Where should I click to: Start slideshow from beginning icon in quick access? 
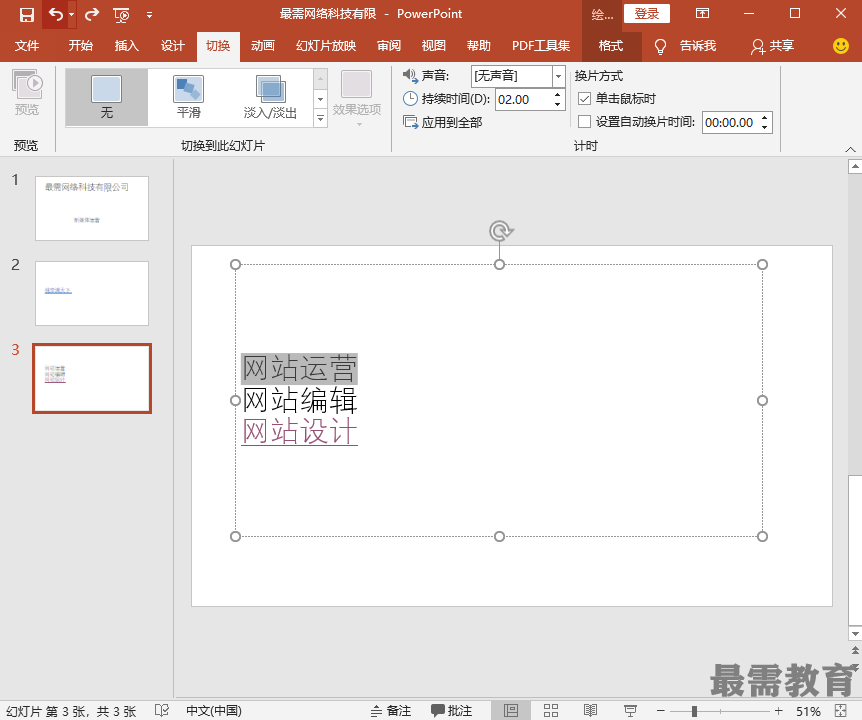pos(121,15)
